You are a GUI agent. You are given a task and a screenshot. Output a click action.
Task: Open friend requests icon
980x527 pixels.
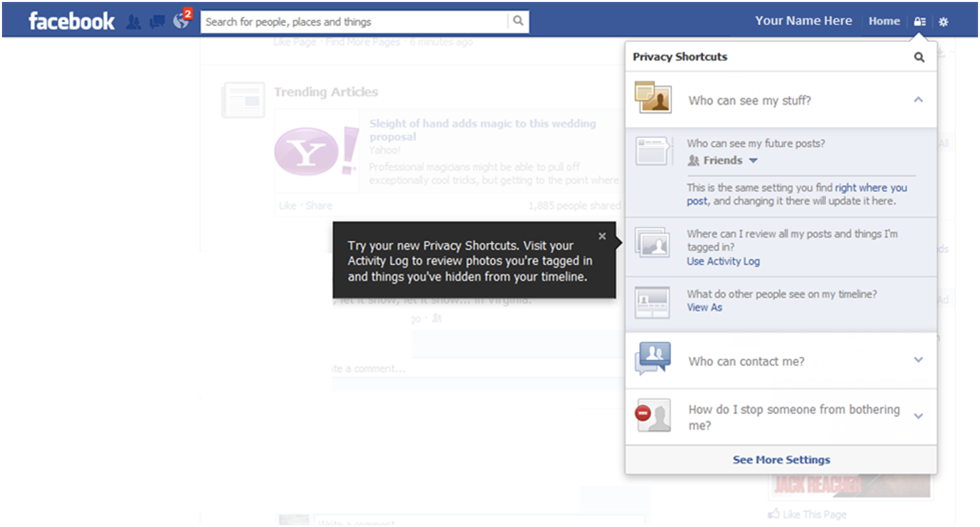[133, 22]
